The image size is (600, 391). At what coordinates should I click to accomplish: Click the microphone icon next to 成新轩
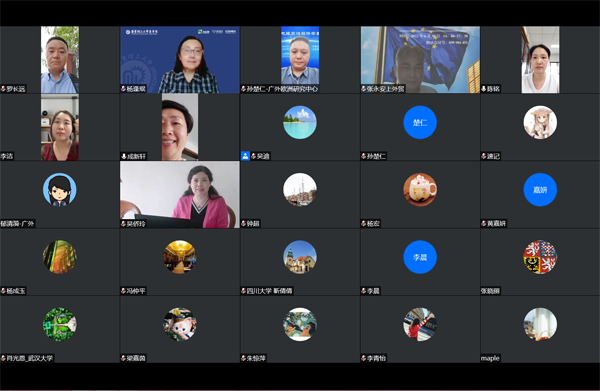pyautogui.click(x=124, y=156)
